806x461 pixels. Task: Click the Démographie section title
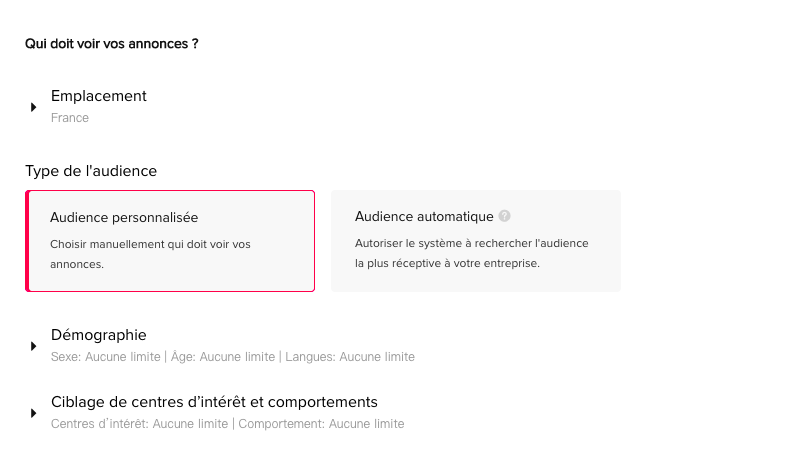coord(99,335)
